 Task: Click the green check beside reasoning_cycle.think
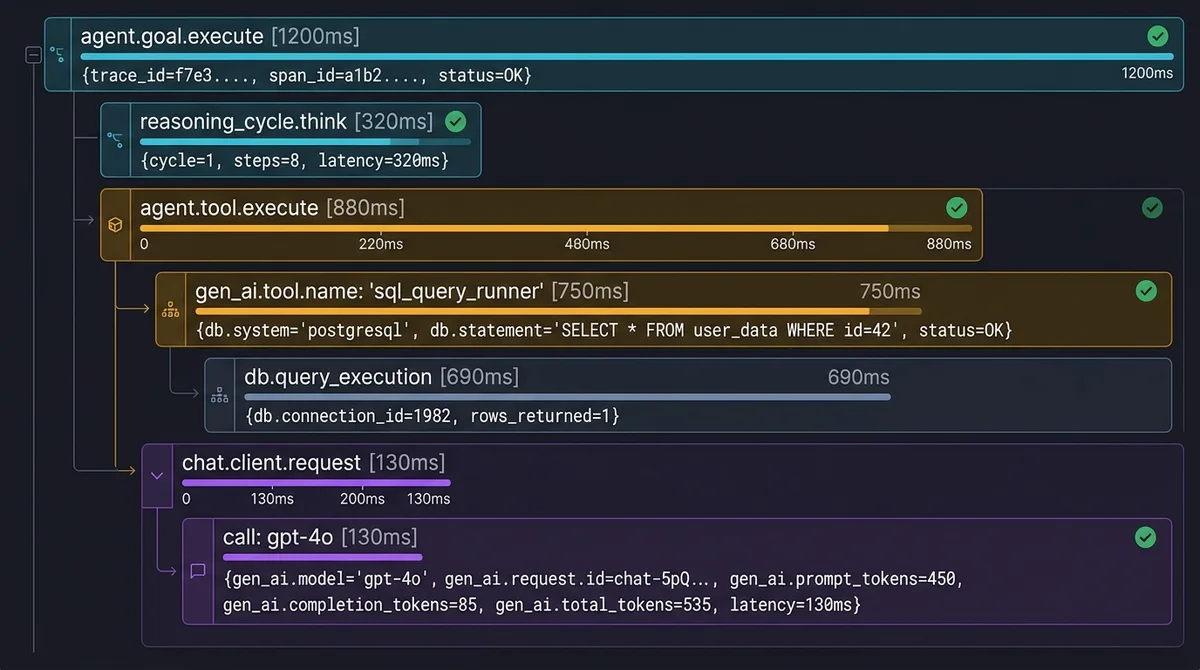click(x=456, y=122)
